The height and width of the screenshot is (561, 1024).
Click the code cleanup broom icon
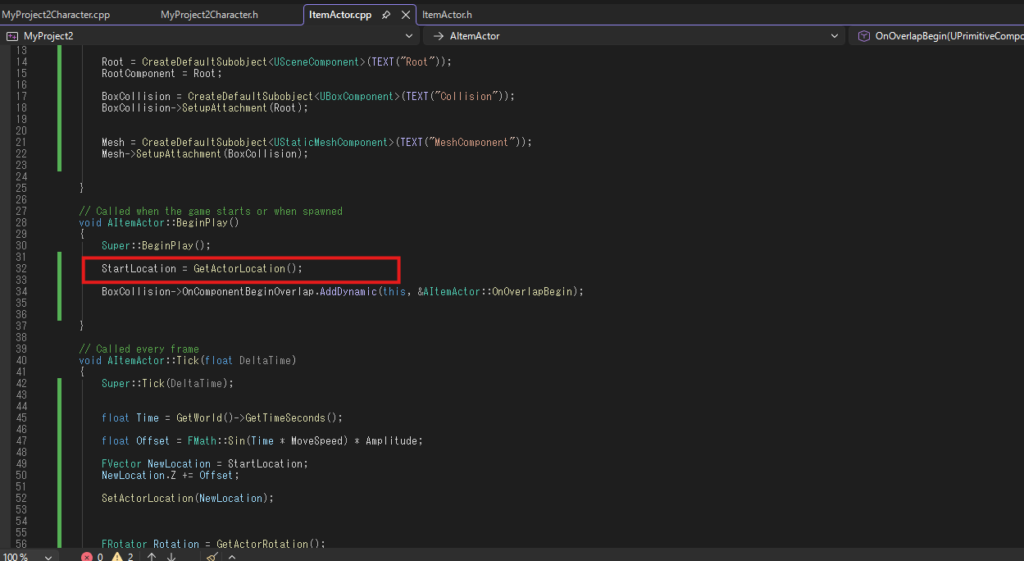click(x=212, y=555)
